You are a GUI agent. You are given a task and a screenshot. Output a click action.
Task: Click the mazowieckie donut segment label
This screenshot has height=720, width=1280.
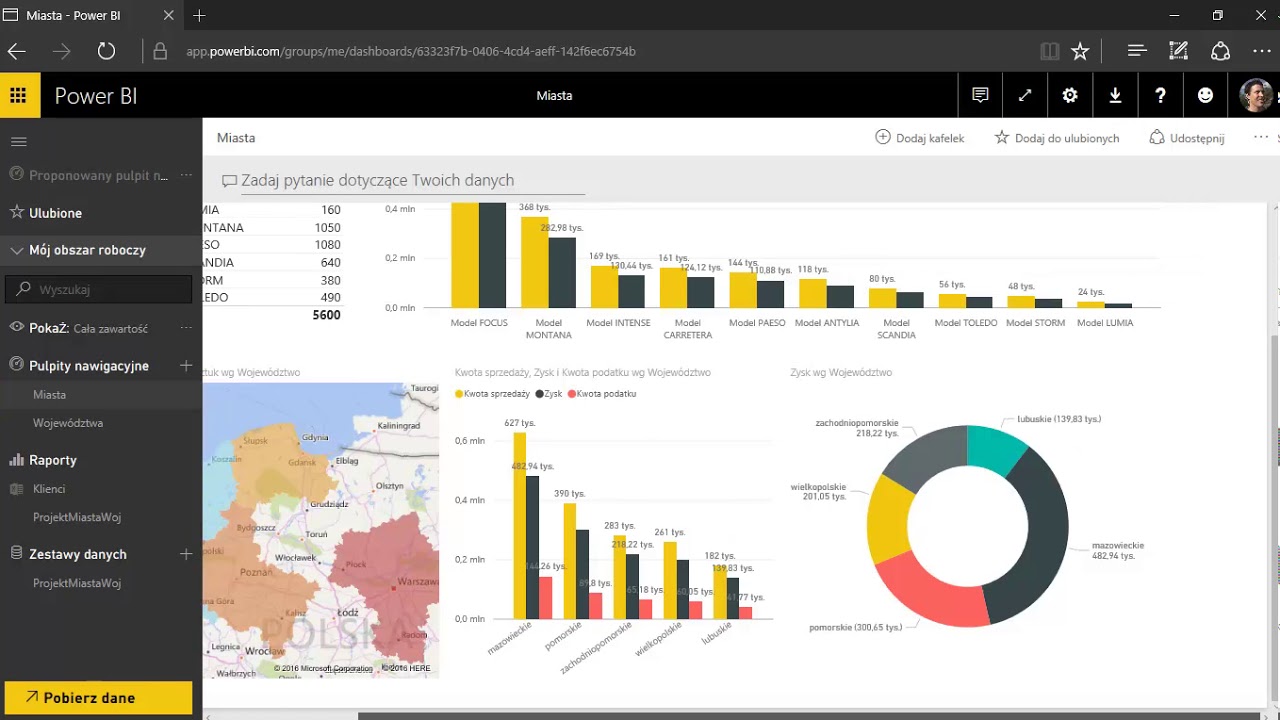pos(1118,551)
